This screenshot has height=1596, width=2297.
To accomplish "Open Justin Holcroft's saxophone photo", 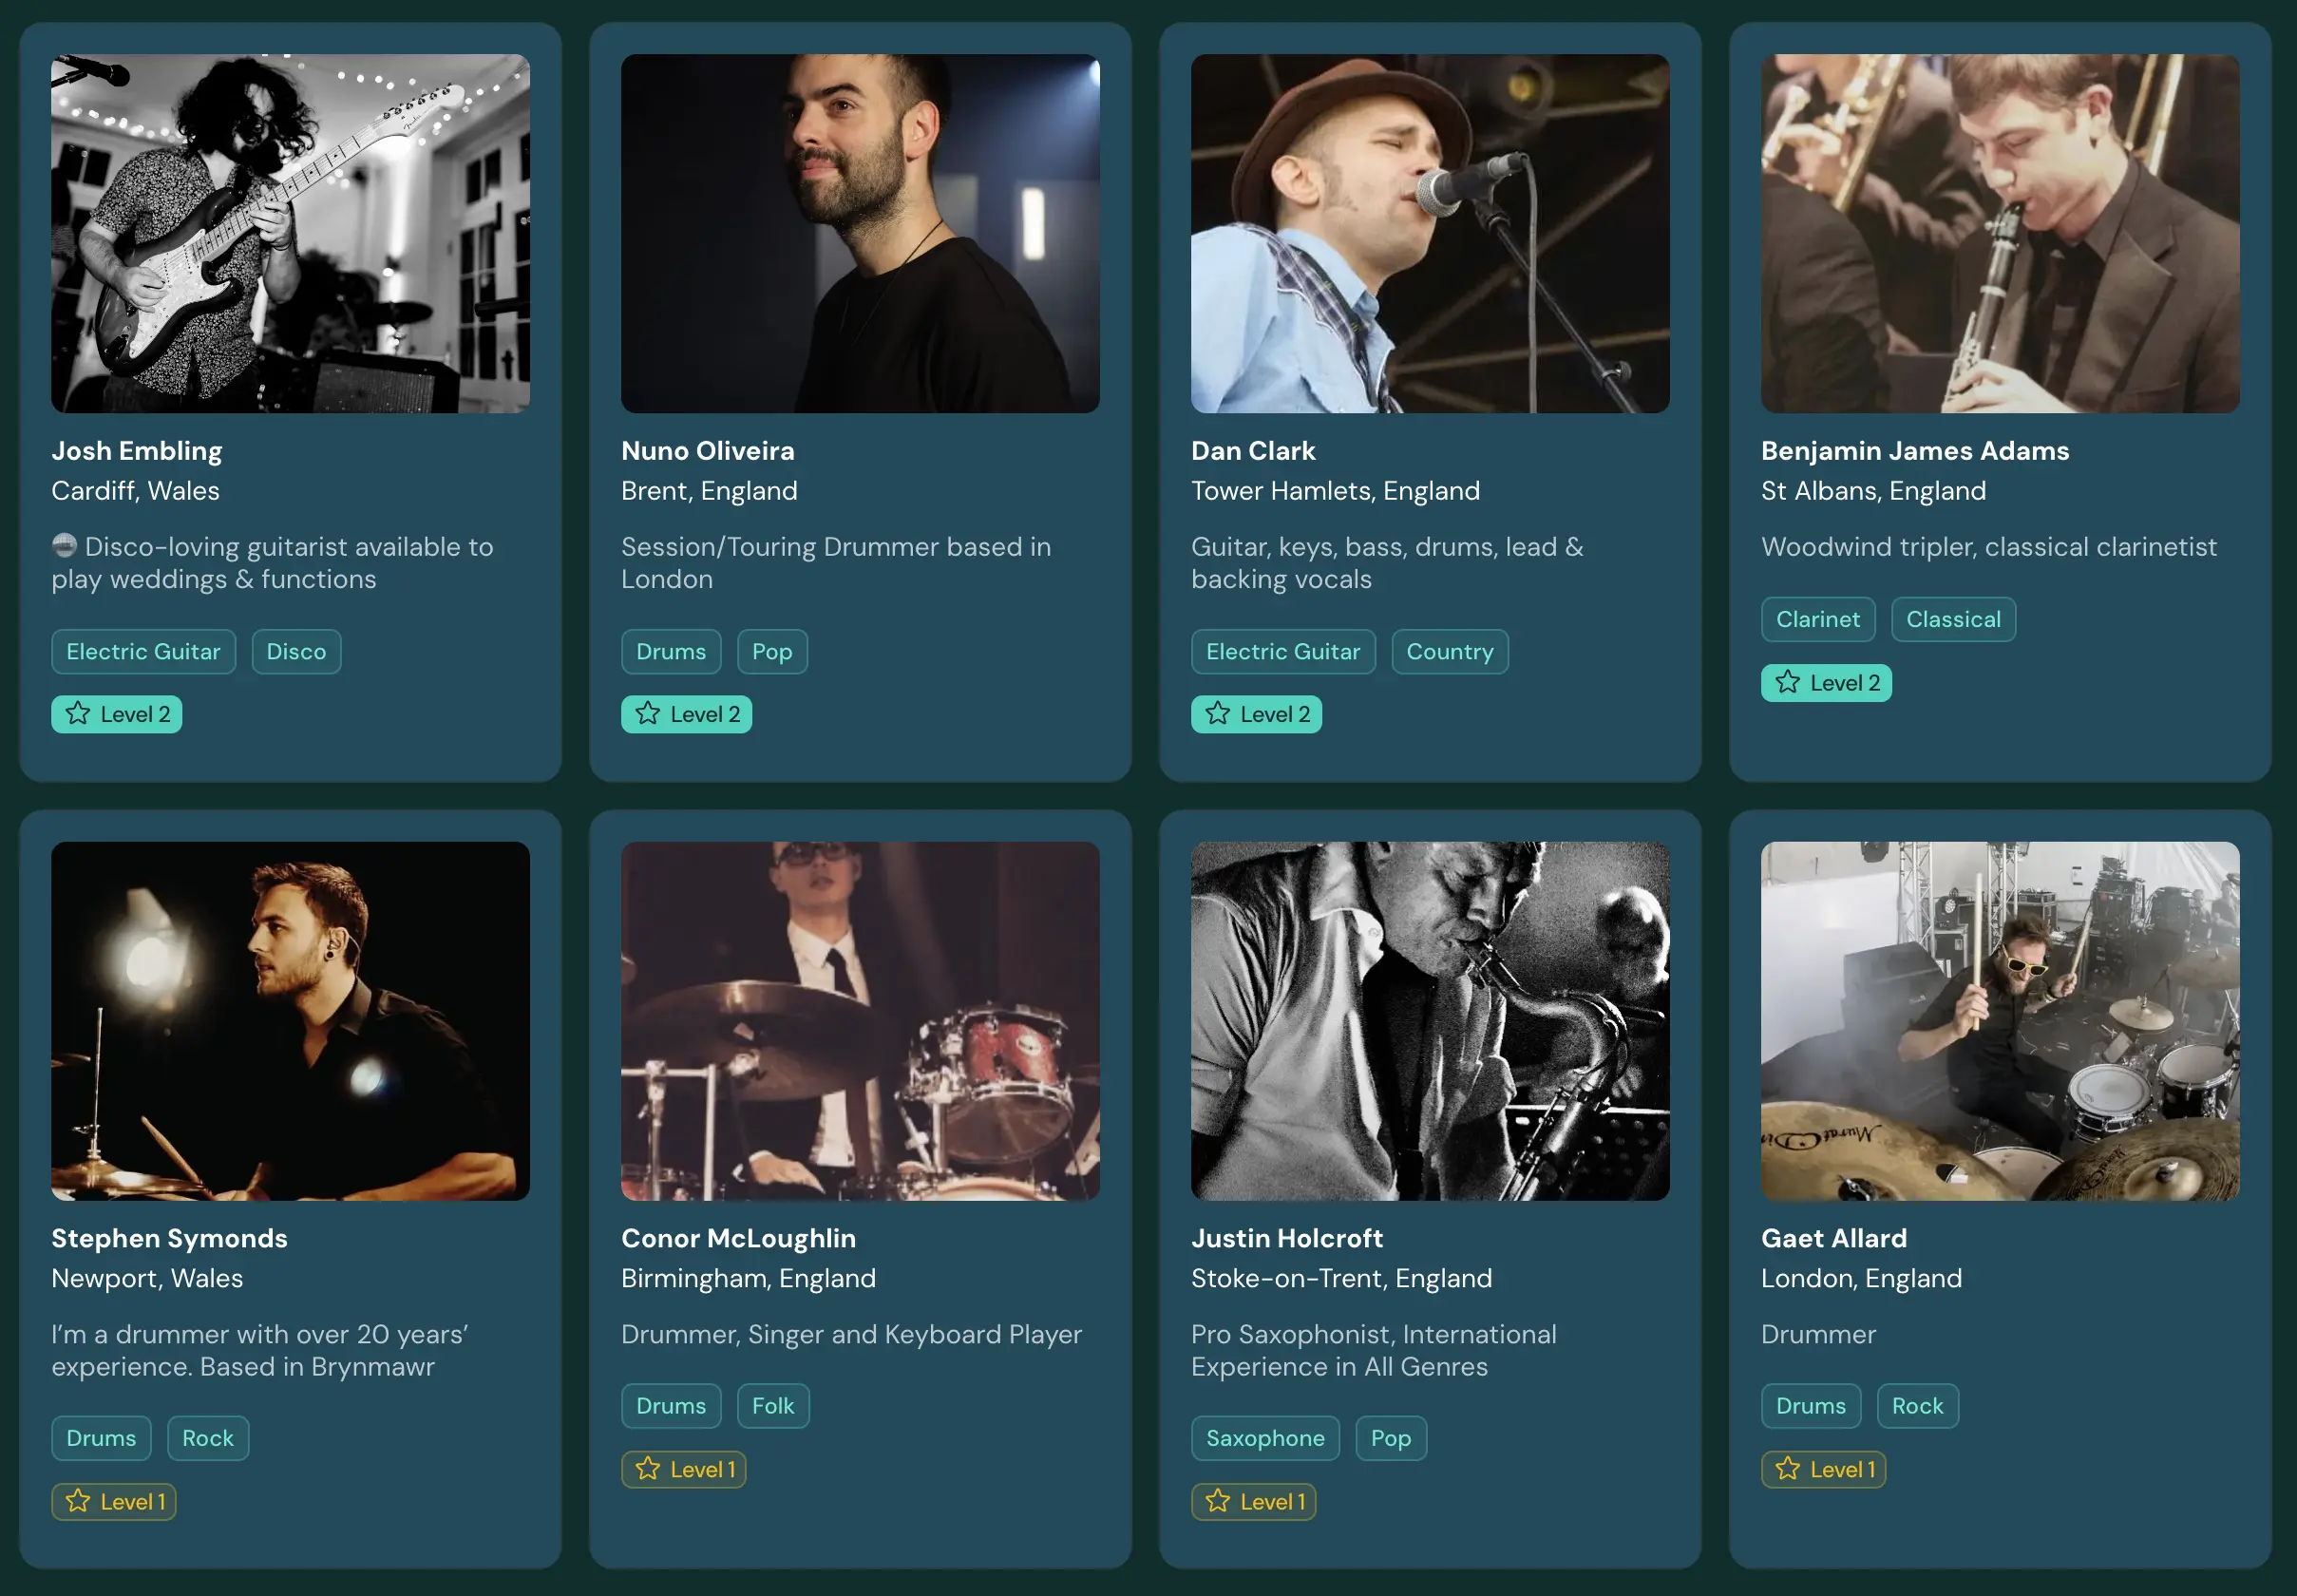I will point(1430,1020).
